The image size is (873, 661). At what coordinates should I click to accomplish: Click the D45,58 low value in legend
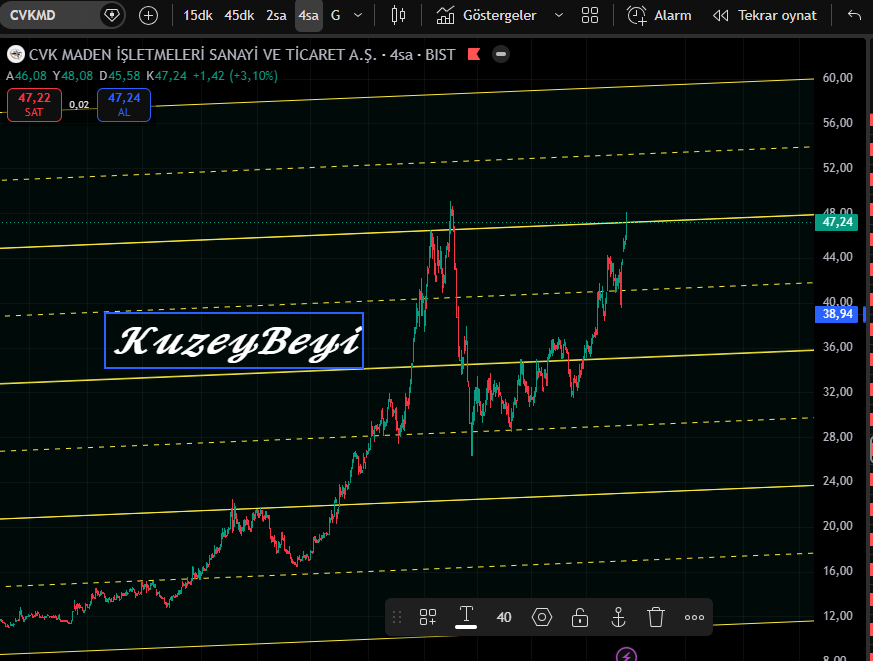120,76
